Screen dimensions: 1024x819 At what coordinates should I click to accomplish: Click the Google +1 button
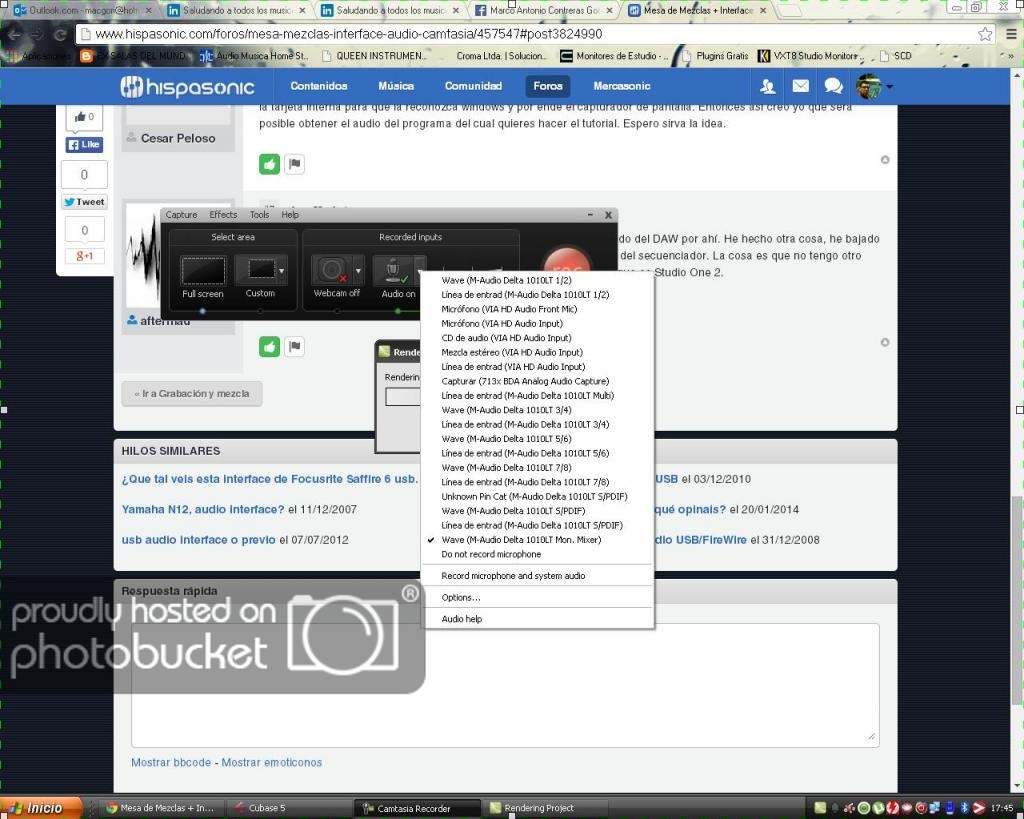[84, 256]
